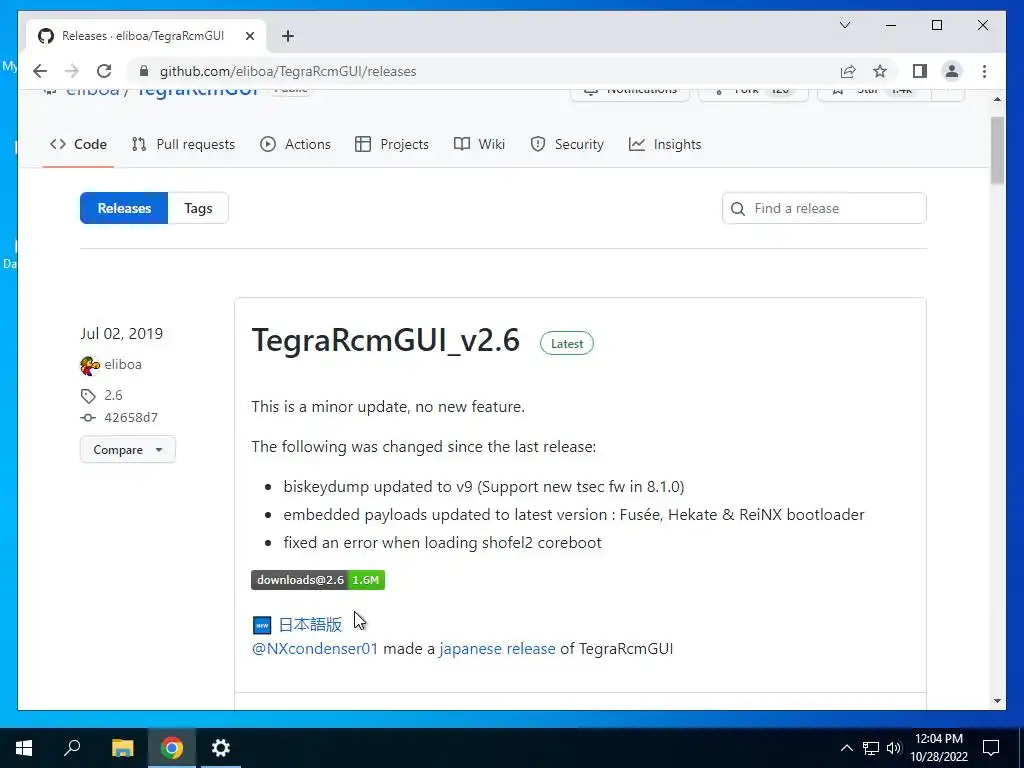Open the taskbar clock and date
Image resolution: width=1024 pixels, height=768 pixels.
938,748
